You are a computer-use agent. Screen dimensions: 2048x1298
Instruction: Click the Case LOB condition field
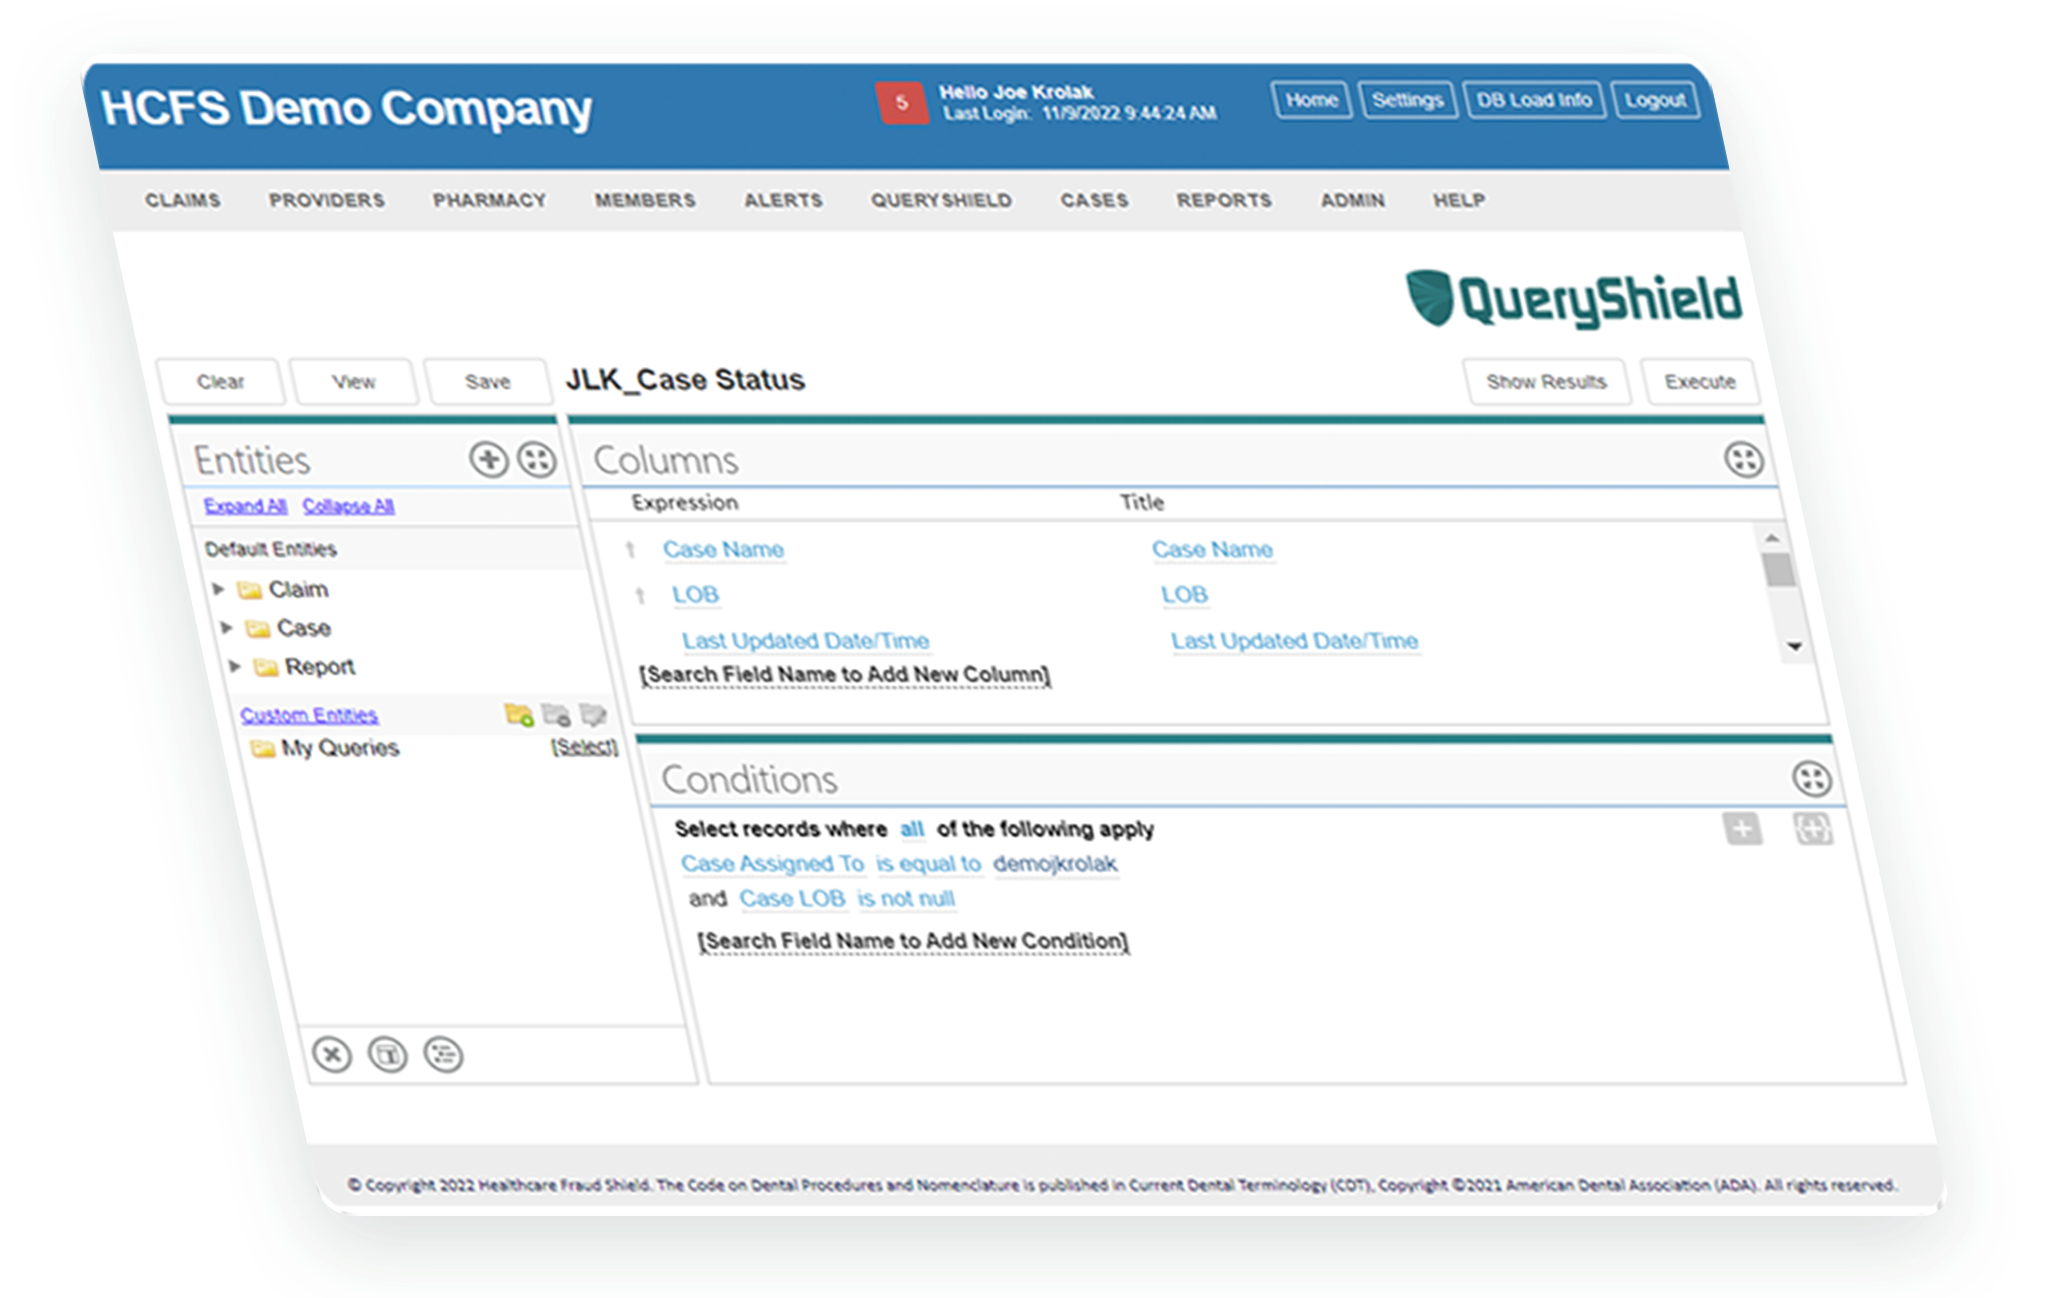tap(792, 898)
